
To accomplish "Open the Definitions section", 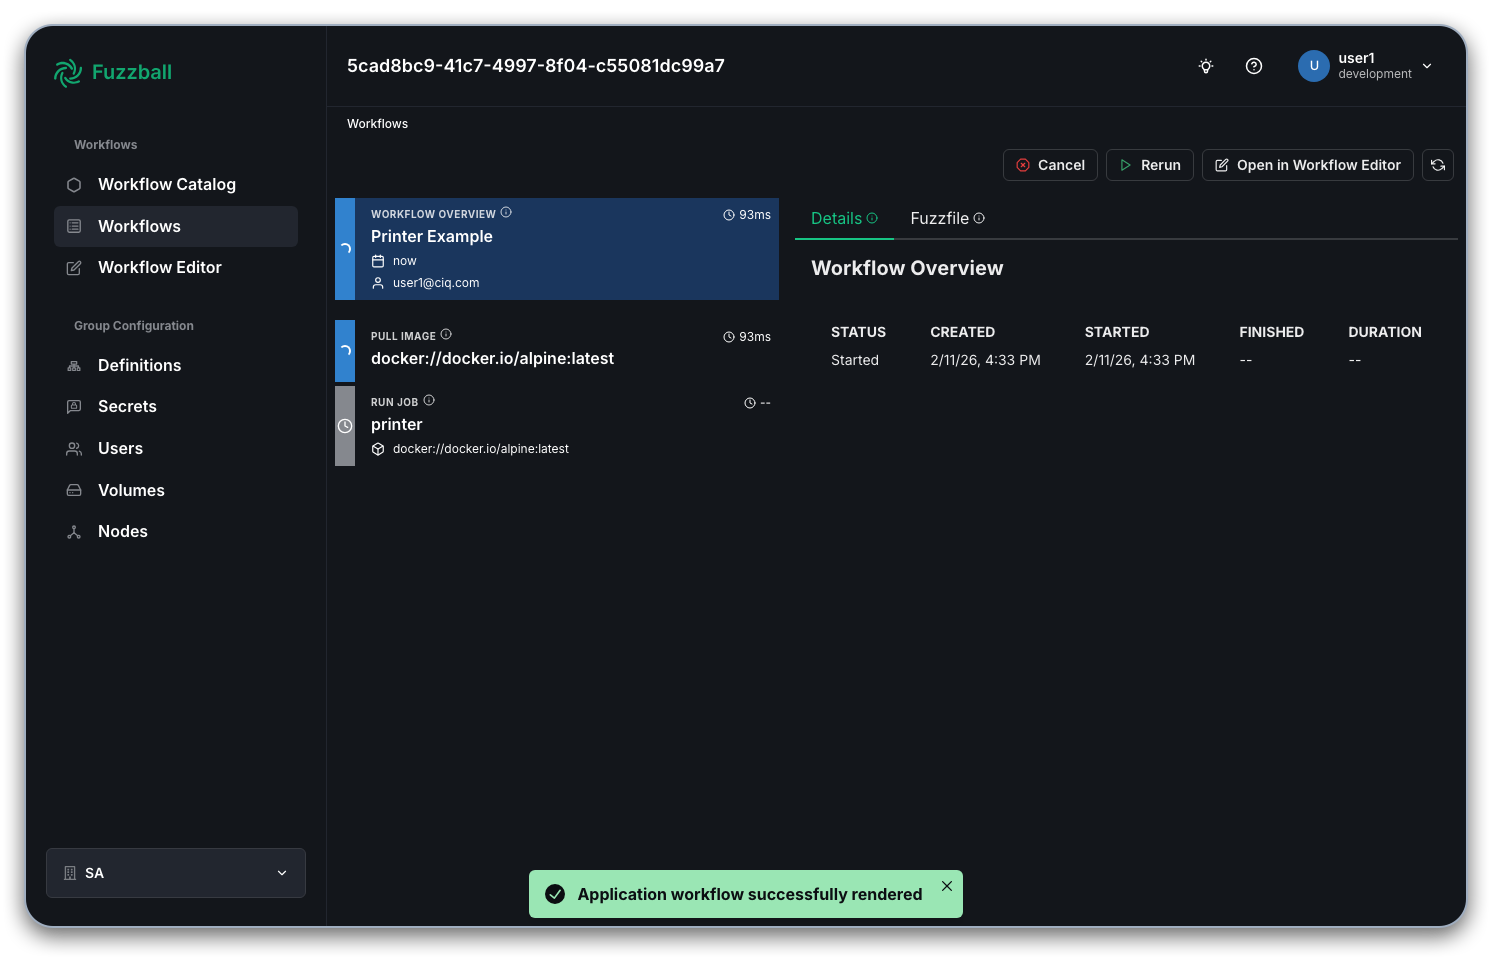I will point(139,365).
